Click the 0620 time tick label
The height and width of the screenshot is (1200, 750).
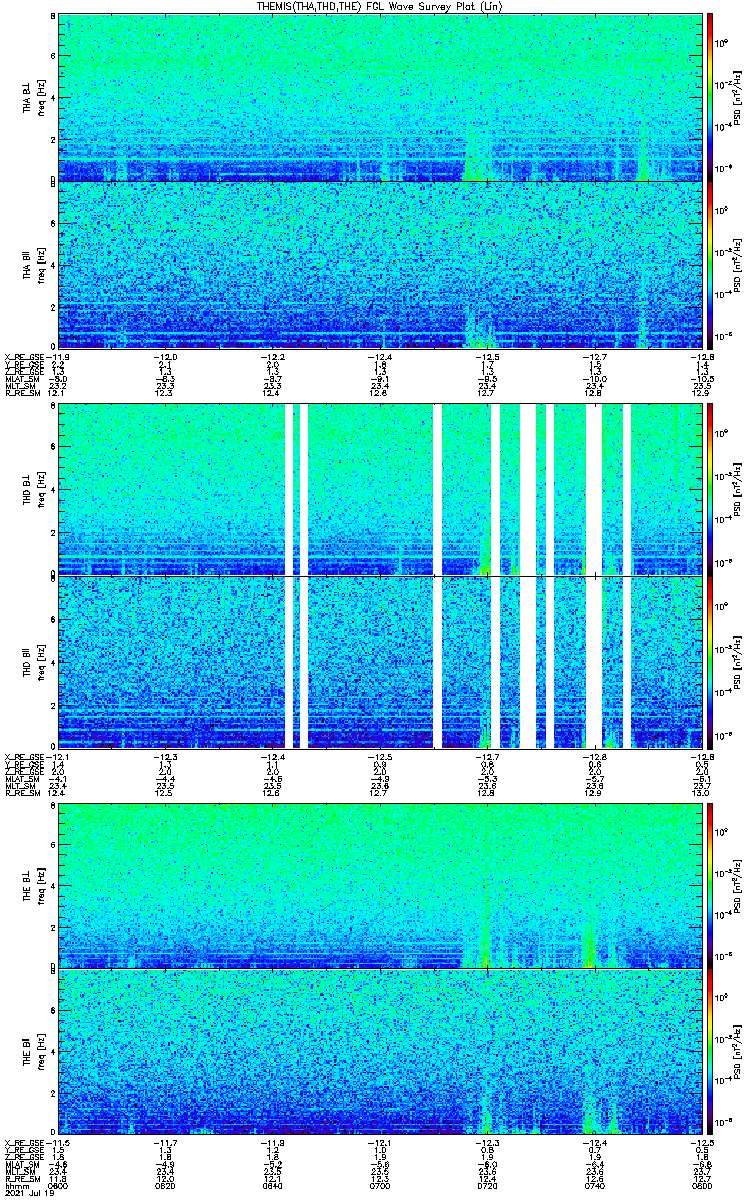click(165, 1186)
